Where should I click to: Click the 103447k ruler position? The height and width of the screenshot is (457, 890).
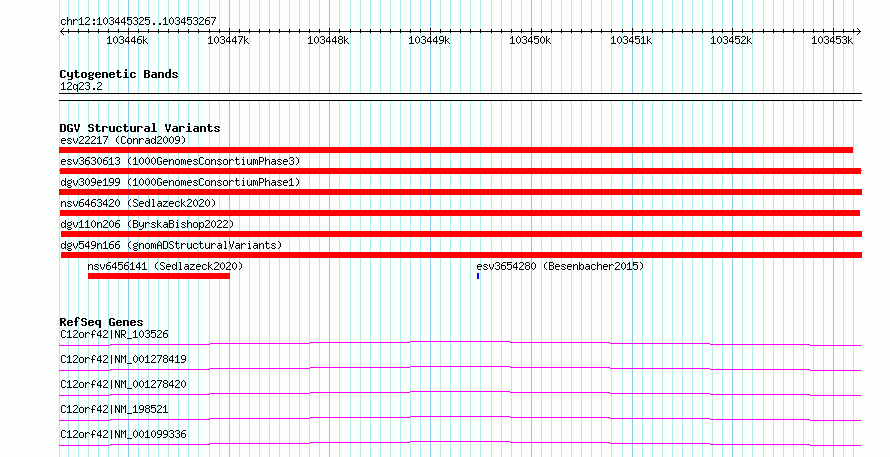coord(228,40)
